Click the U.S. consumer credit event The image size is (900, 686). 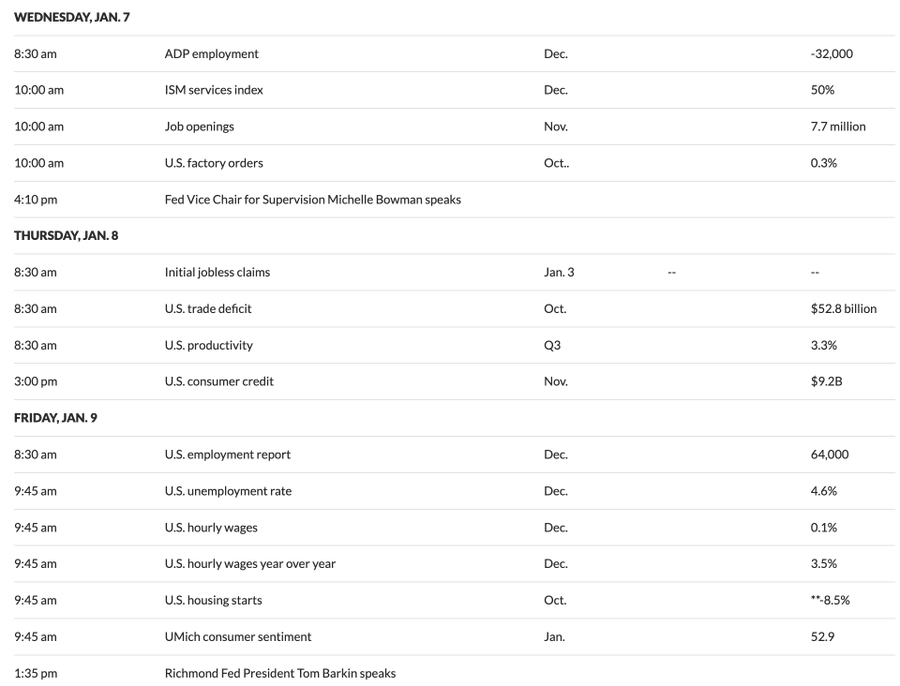219,381
